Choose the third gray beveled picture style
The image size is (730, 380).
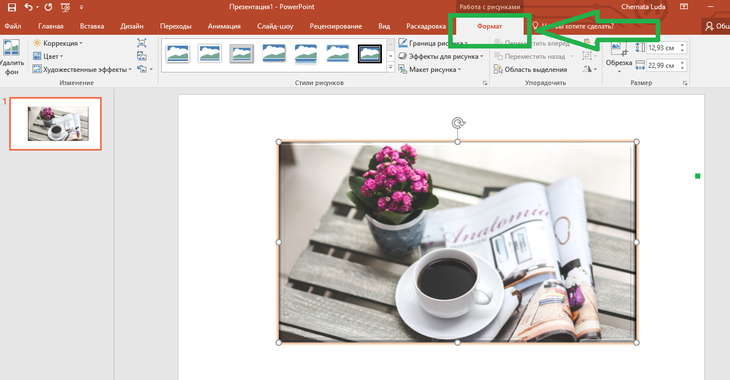[242, 54]
